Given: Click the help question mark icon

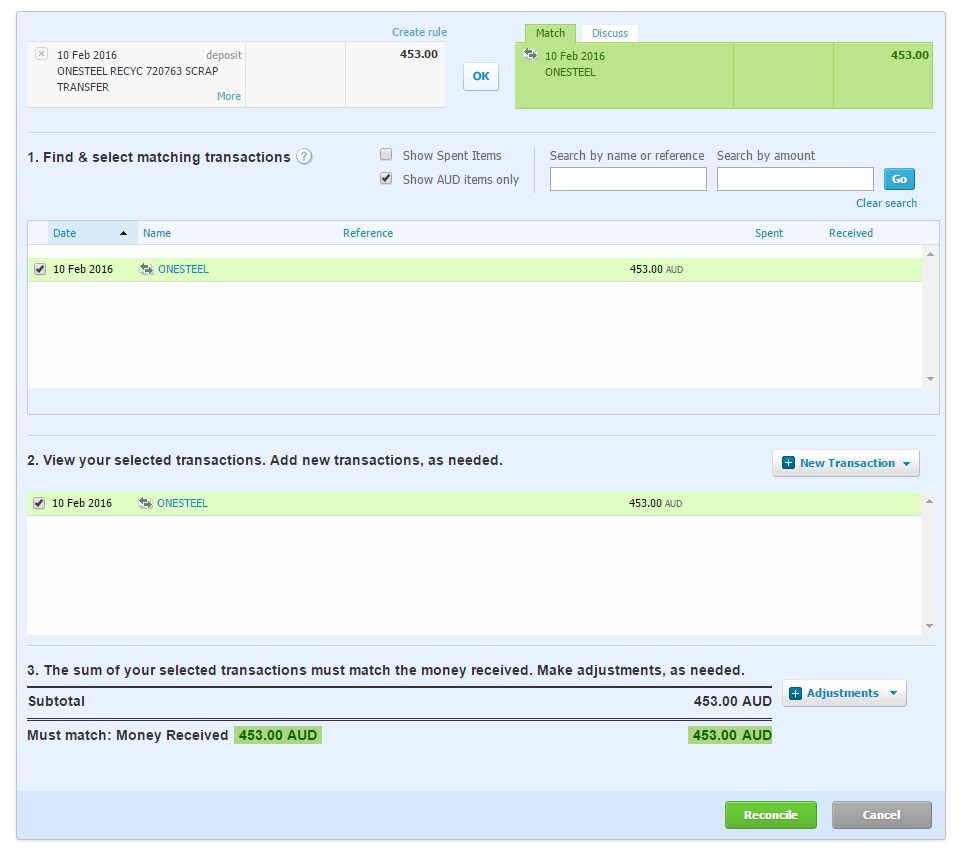Looking at the screenshot, I should pyautogui.click(x=305, y=157).
